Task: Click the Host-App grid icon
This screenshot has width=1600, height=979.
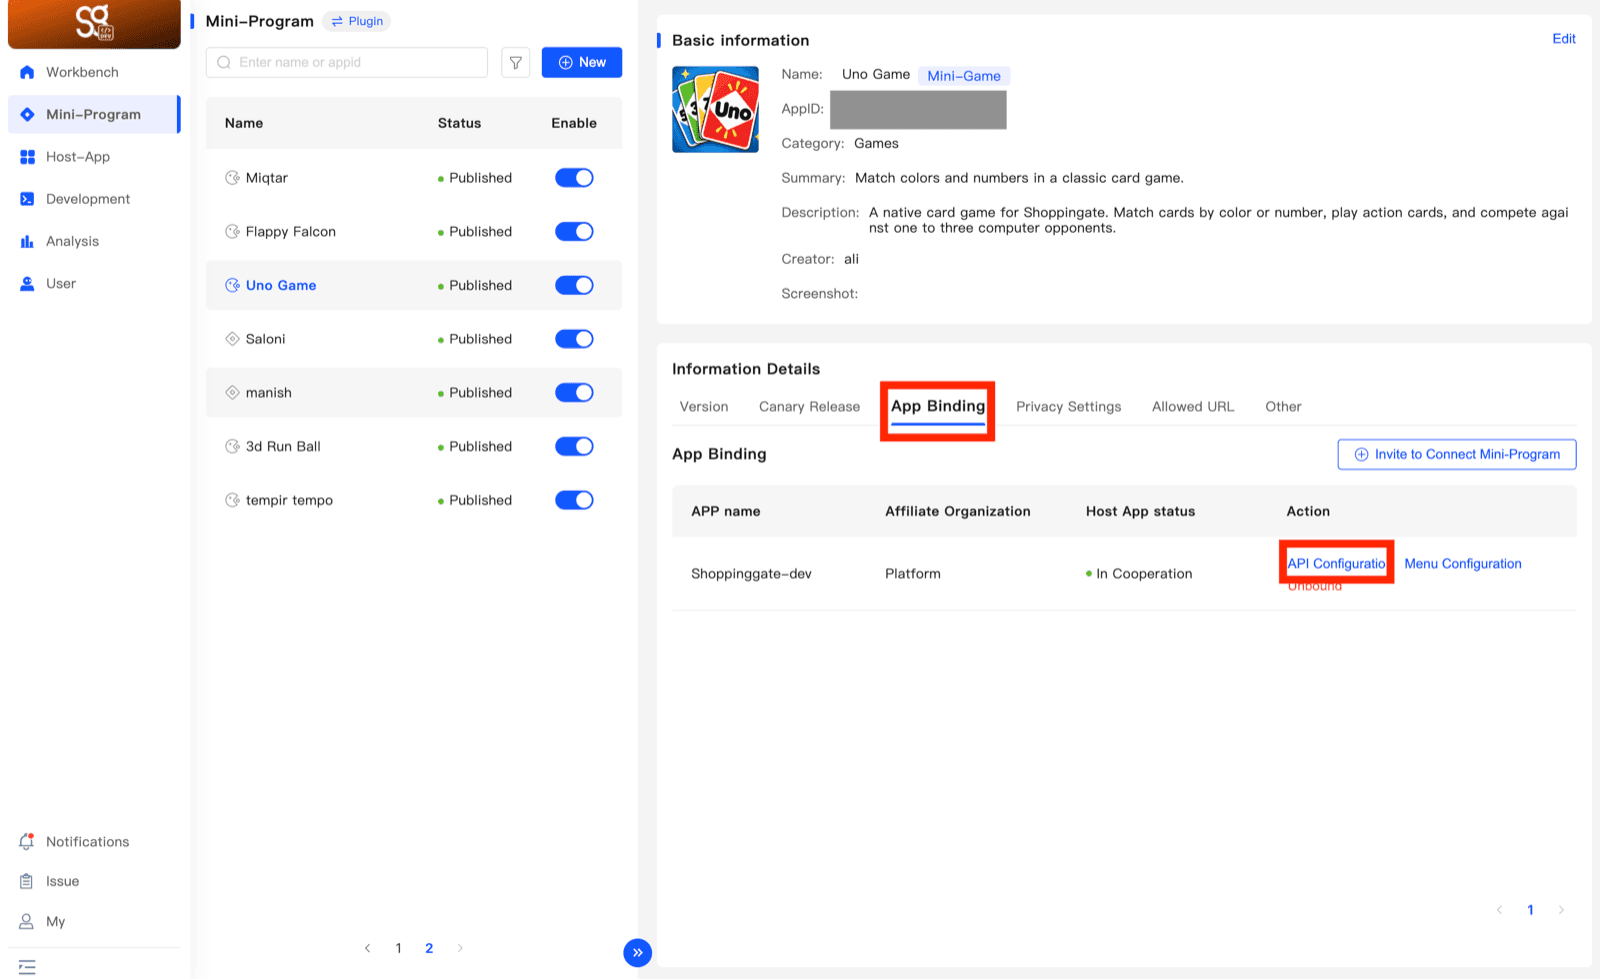Action: (27, 157)
